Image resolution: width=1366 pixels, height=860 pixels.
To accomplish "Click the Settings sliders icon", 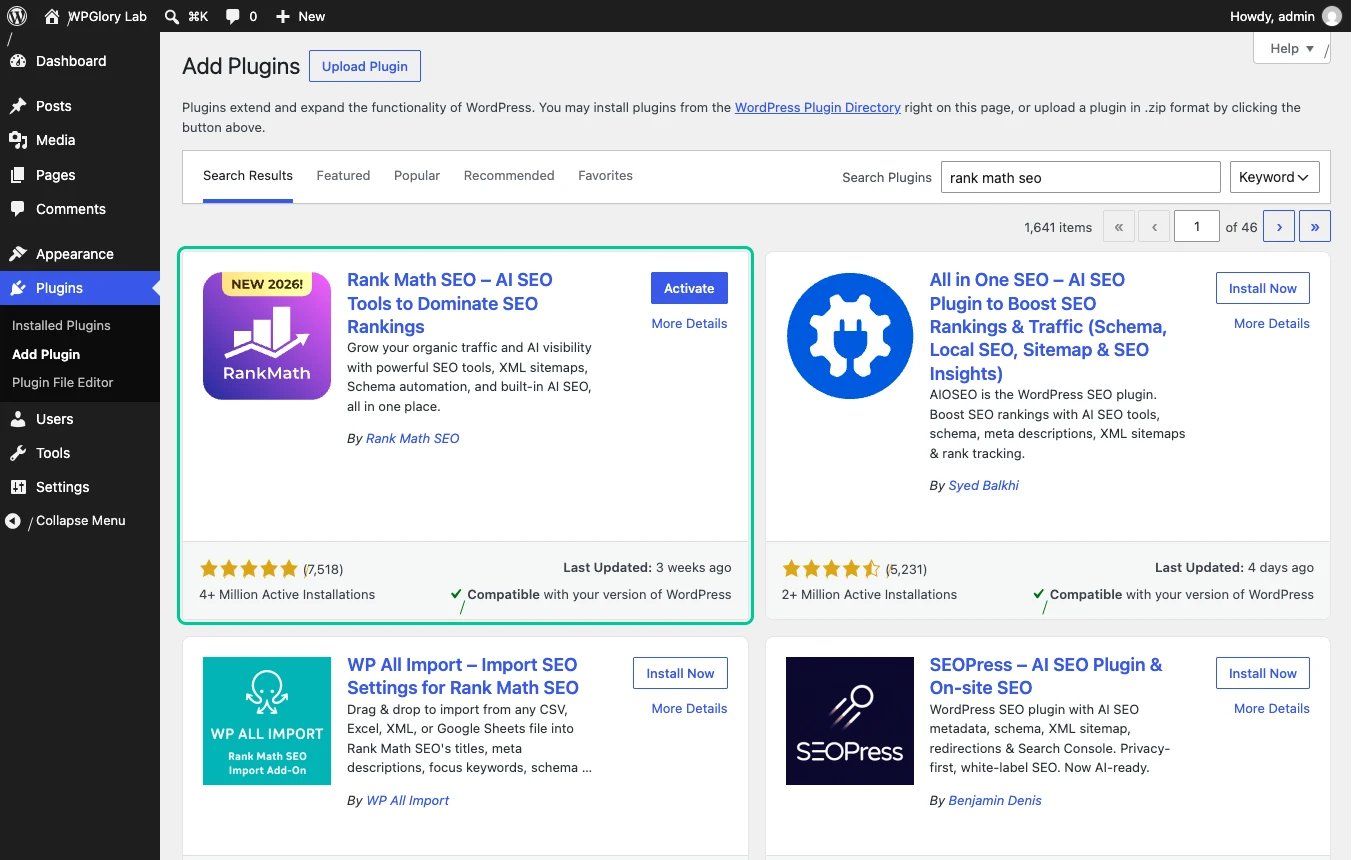I will click(x=18, y=487).
